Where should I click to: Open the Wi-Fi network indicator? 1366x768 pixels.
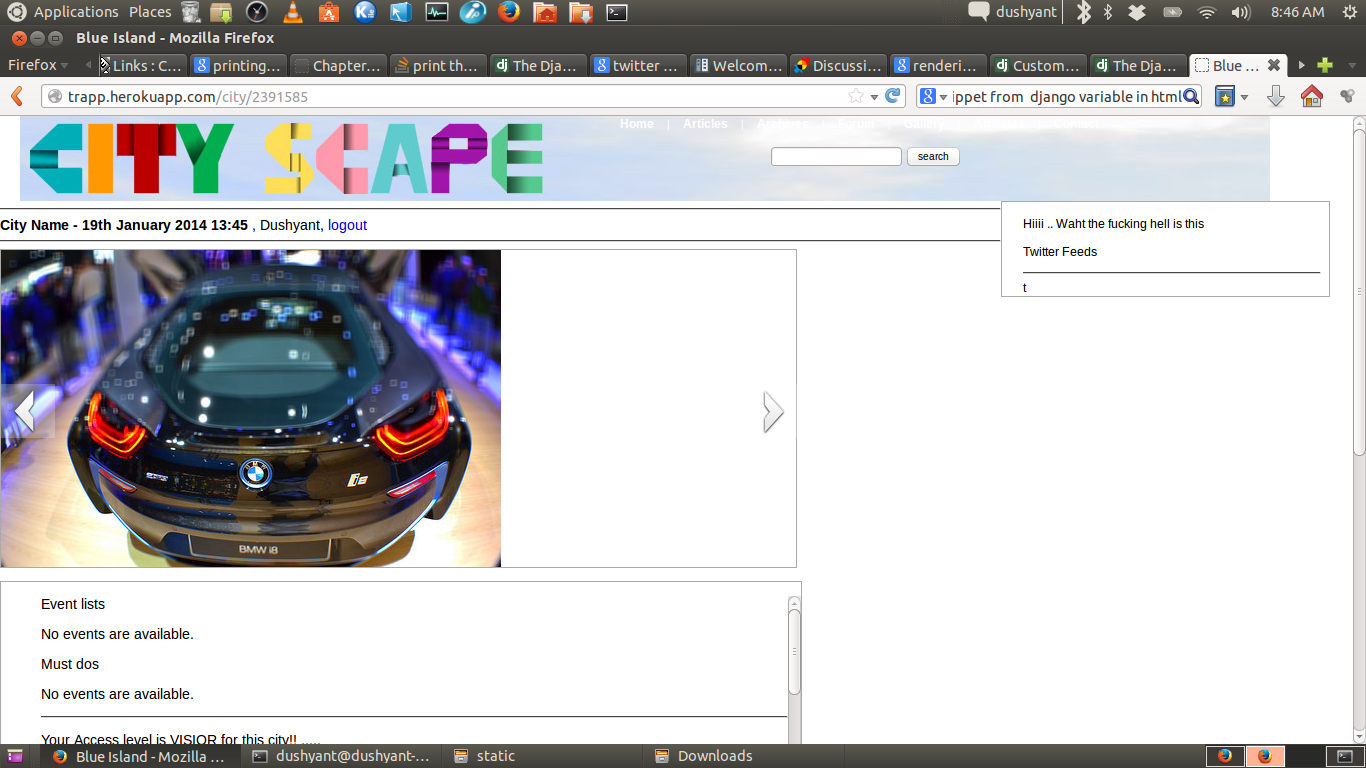1207,12
